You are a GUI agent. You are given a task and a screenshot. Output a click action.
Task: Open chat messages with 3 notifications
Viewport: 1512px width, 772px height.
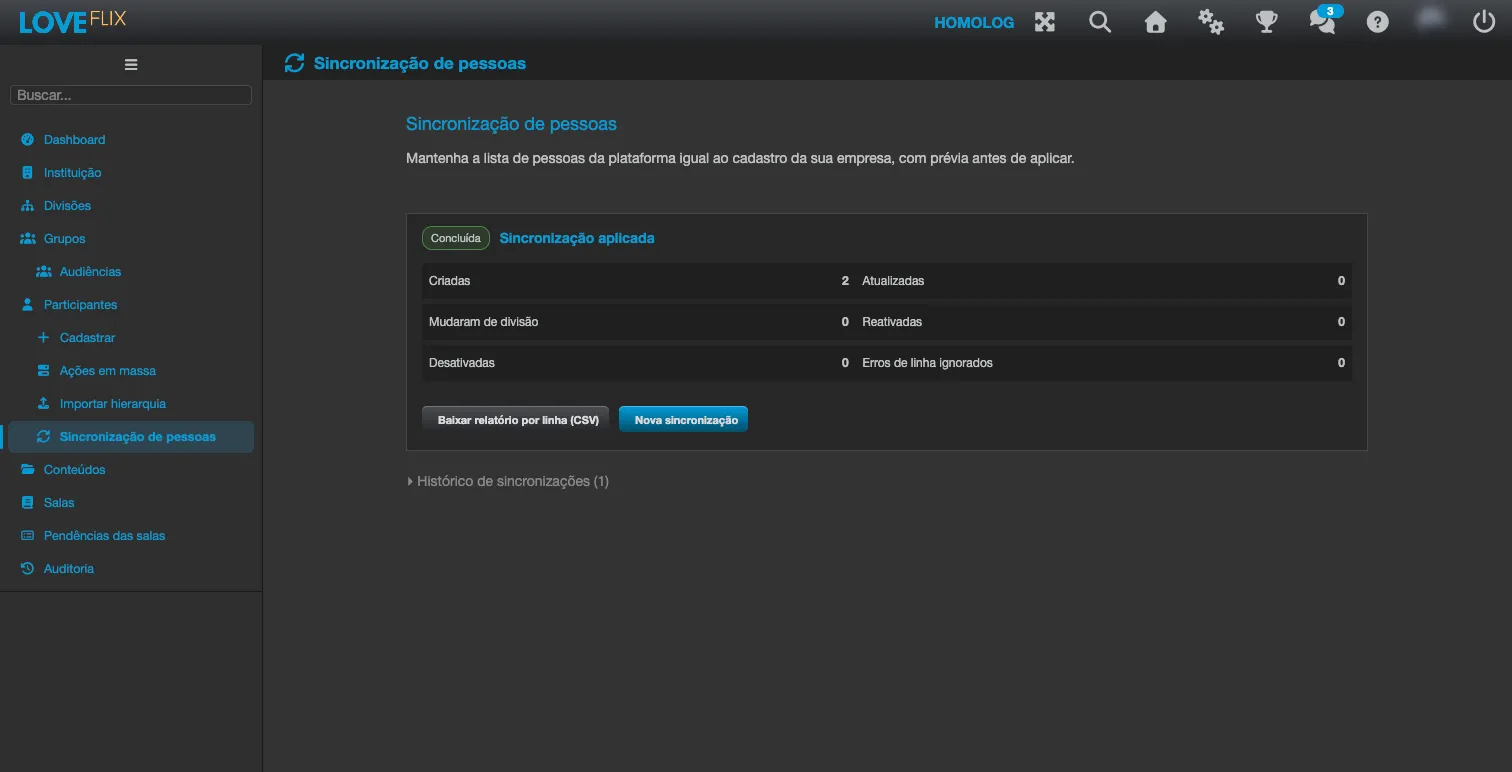[1323, 21]
